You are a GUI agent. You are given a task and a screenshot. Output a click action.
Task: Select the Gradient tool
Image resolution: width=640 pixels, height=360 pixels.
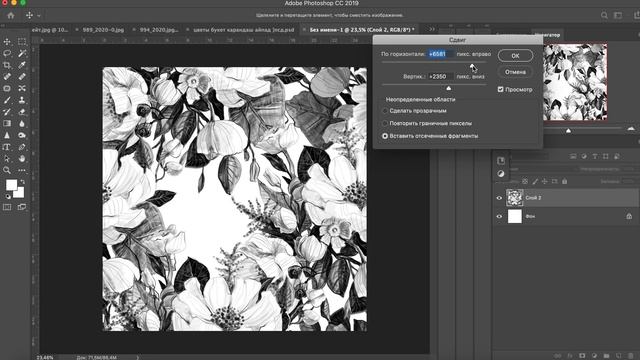tap(7, 123)
